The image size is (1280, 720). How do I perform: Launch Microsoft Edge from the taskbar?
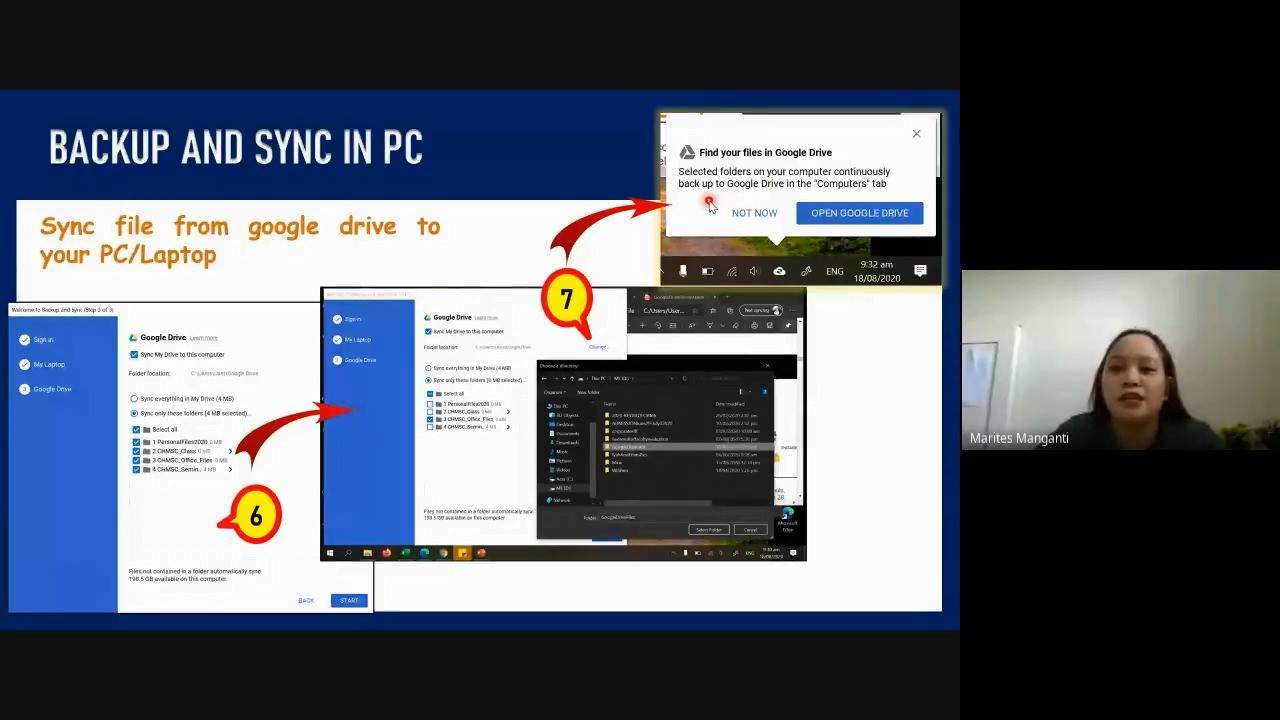(x=424, y=553)
